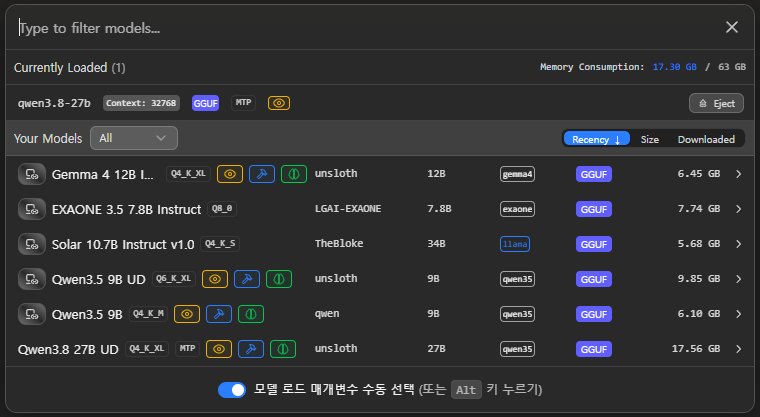Click green reasoning icon on Qwen3.5 9B Q4_K_M row

point(251,314)
